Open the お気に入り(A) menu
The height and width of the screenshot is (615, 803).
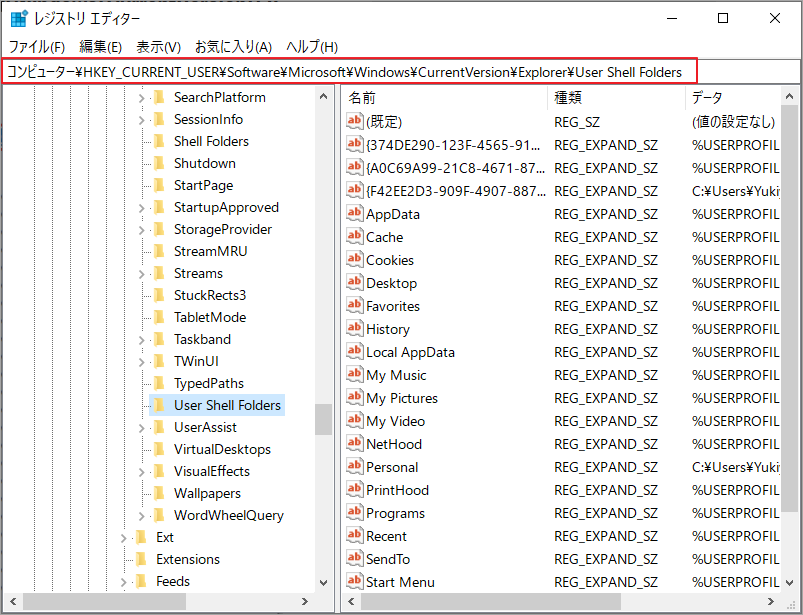point(233,47)
